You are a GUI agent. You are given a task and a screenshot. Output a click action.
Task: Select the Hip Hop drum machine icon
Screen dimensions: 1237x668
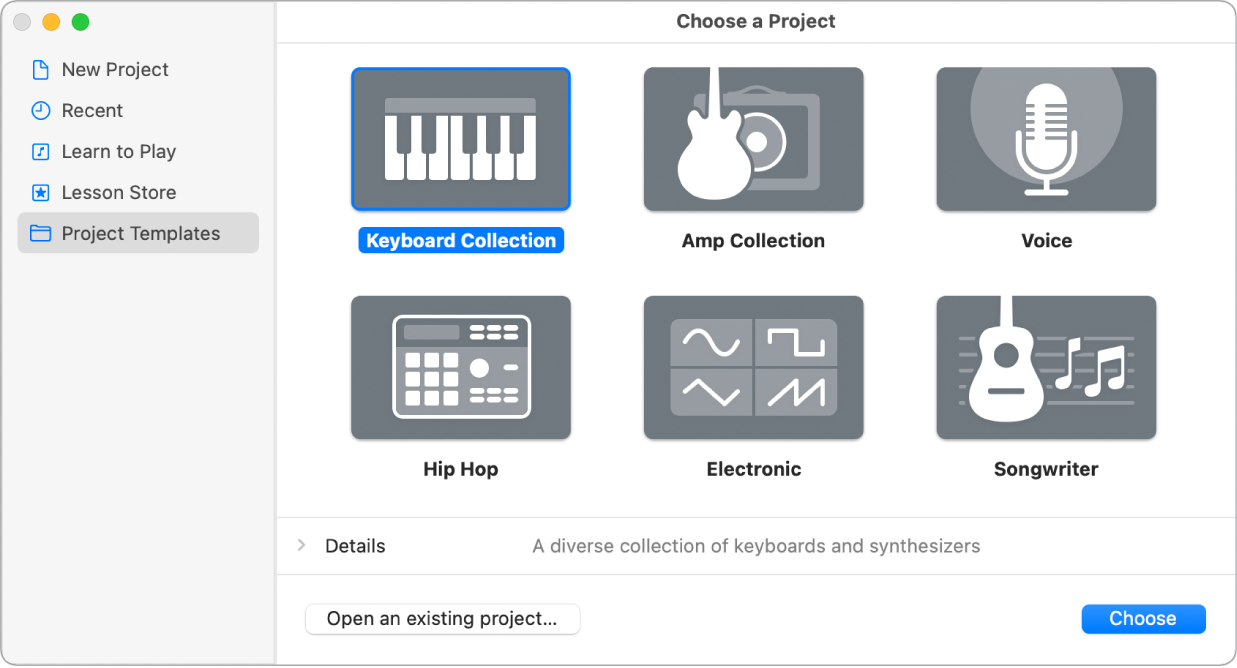coord(460,367)
